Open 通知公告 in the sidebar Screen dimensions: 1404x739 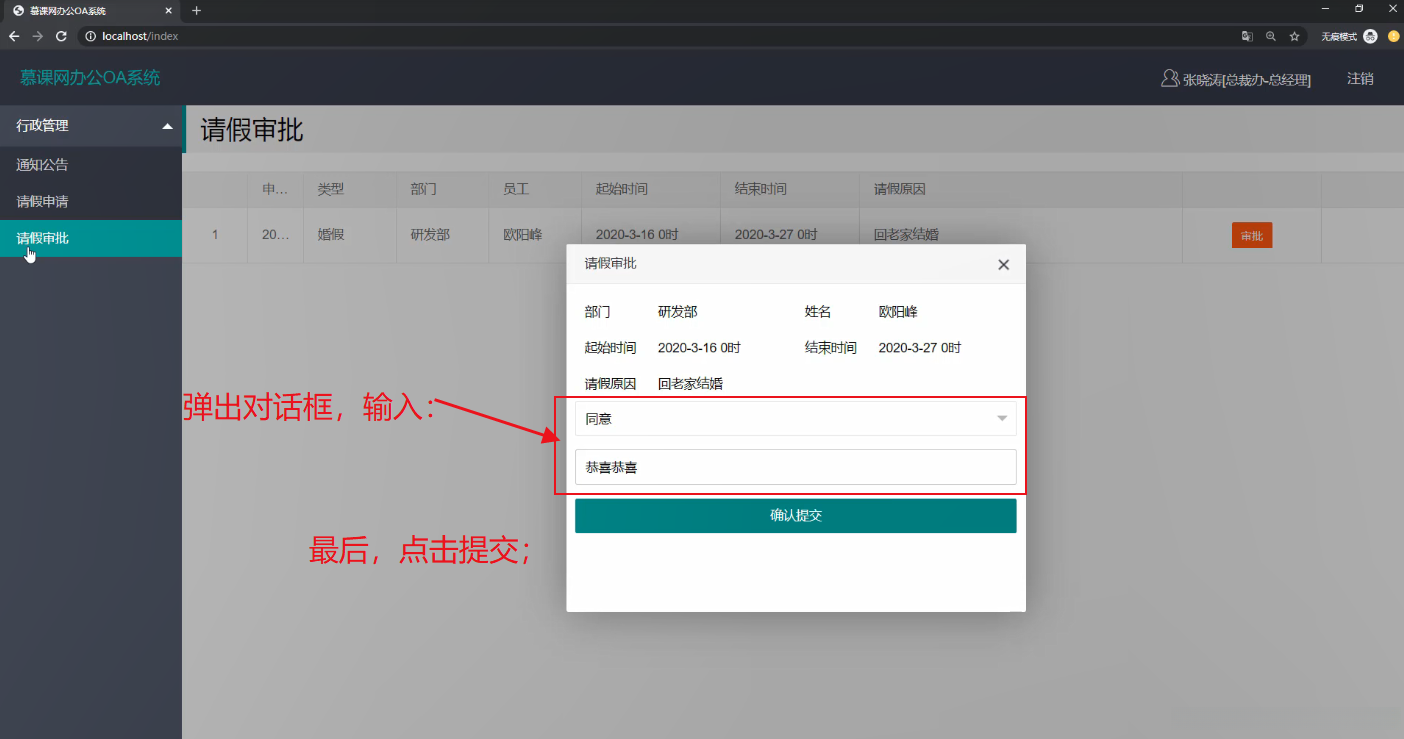coord(42,165)
